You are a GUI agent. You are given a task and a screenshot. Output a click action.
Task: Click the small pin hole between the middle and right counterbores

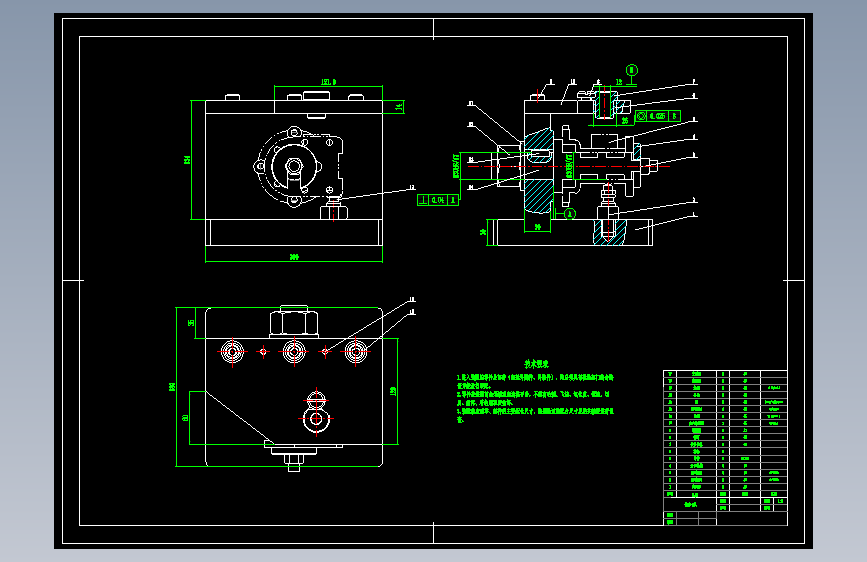[x=325, y=351]
